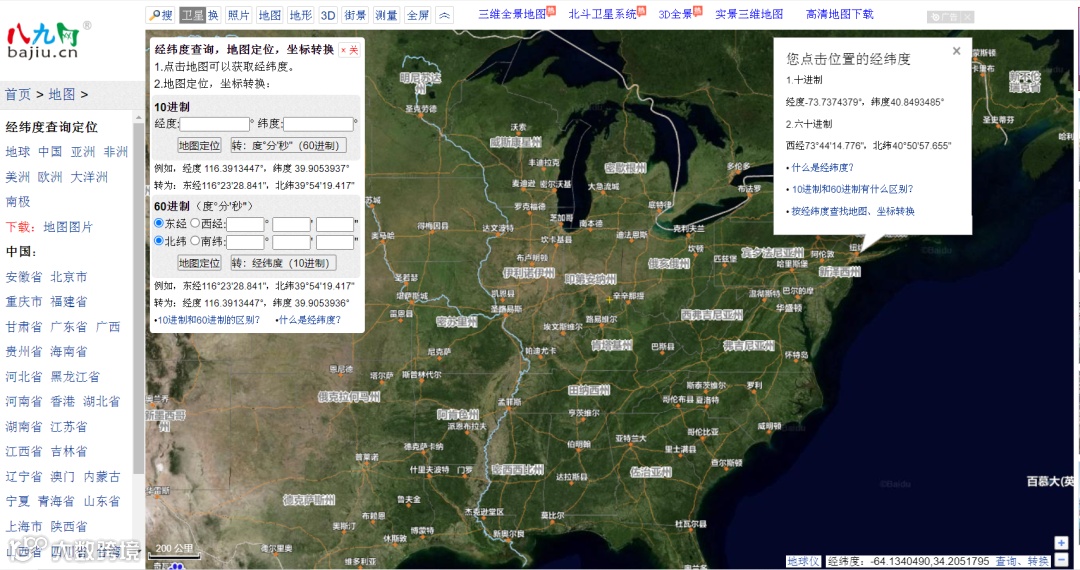Screen dimensions: 1080x570
Task: Open 黑龙江省 province link
Action: [75, 377]
